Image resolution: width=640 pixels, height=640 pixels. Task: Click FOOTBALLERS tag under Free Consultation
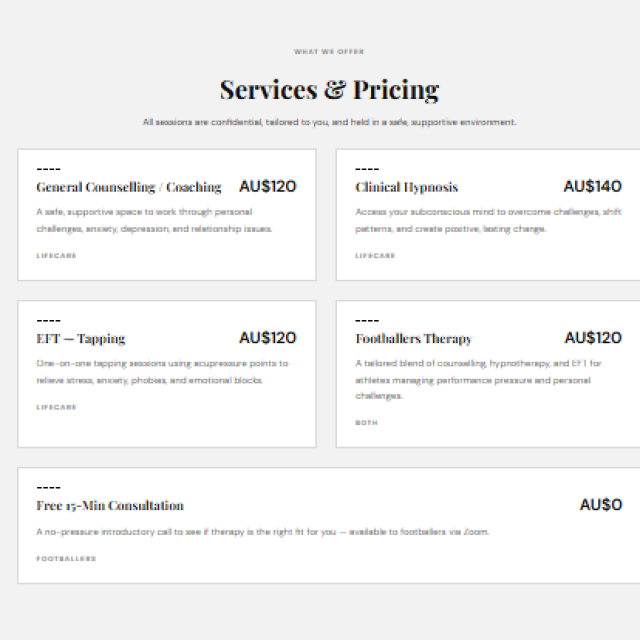point(66,559)
